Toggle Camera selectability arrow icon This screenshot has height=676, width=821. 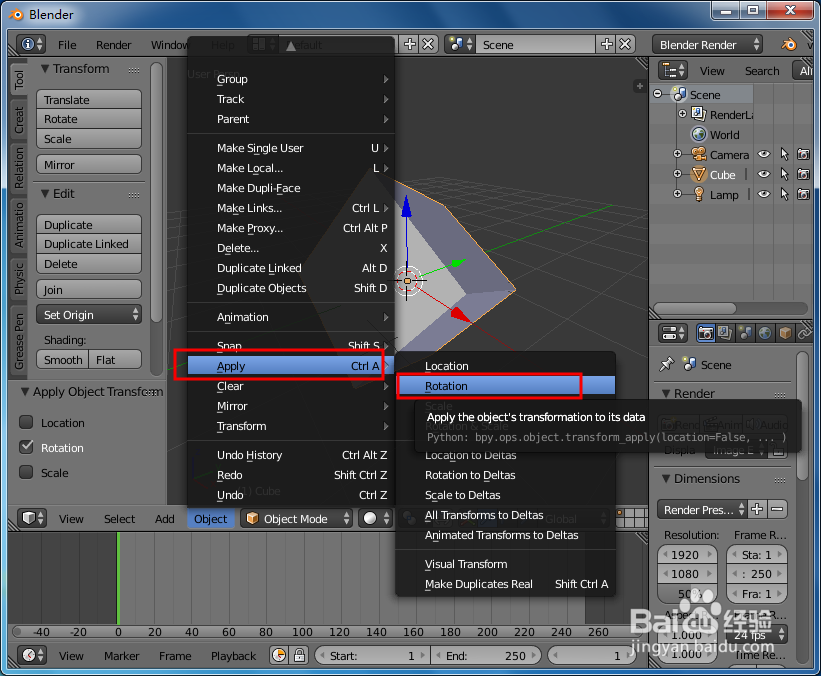[784, 154]
